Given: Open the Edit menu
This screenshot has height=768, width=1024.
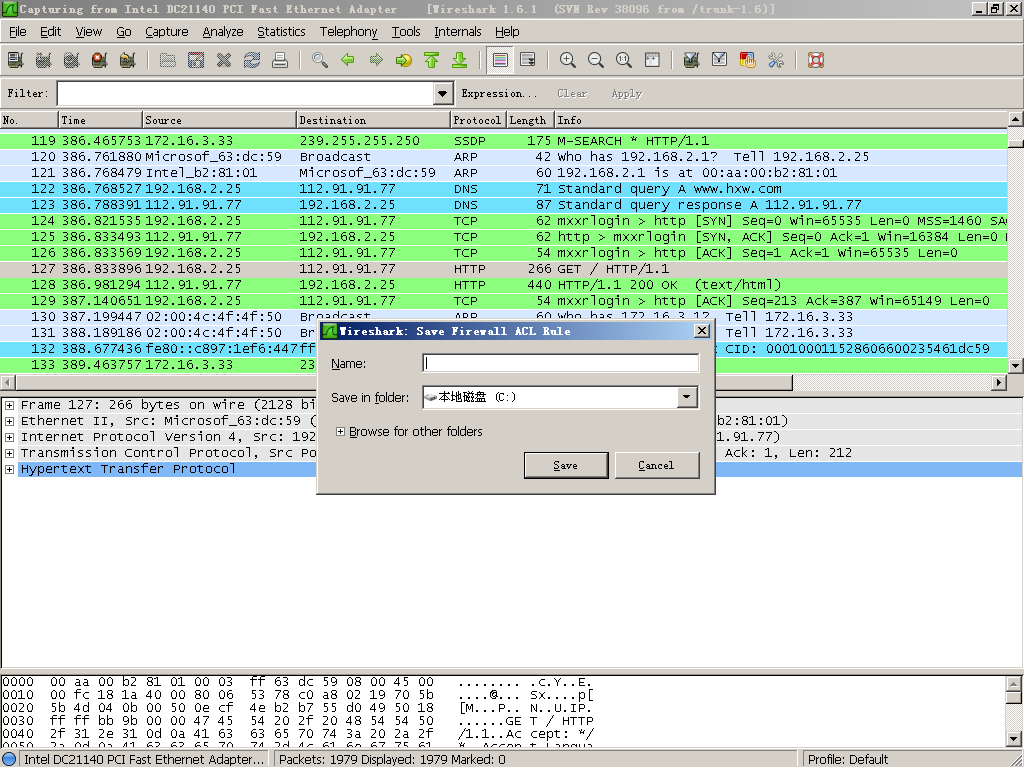Looking at the screenshot, I should [50, 31].
